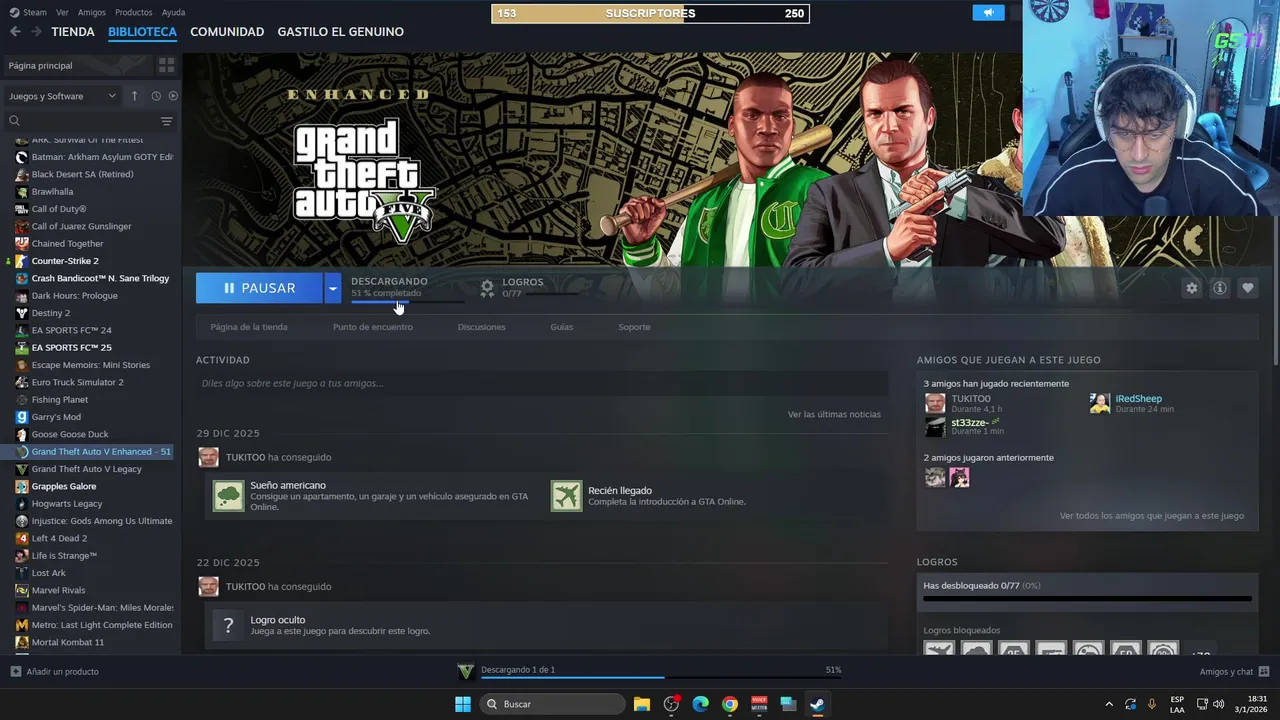Image resolution: width=1280 pixels, height=720 pixels.
Task: Open the taskbar app next to Voicemeeter
Action: click(788, 704)
